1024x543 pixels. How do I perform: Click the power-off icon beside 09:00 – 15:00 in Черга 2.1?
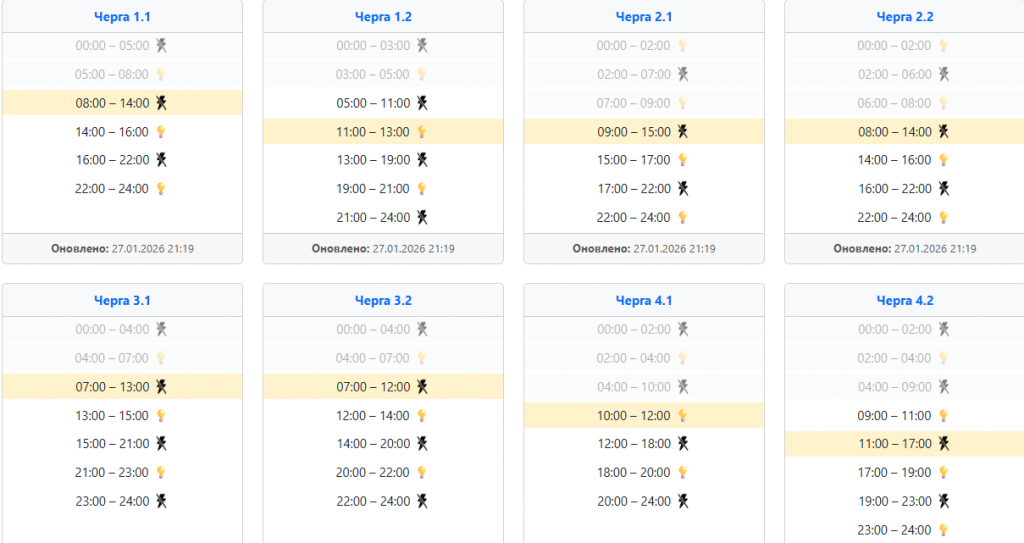click(x=682, y=131)
